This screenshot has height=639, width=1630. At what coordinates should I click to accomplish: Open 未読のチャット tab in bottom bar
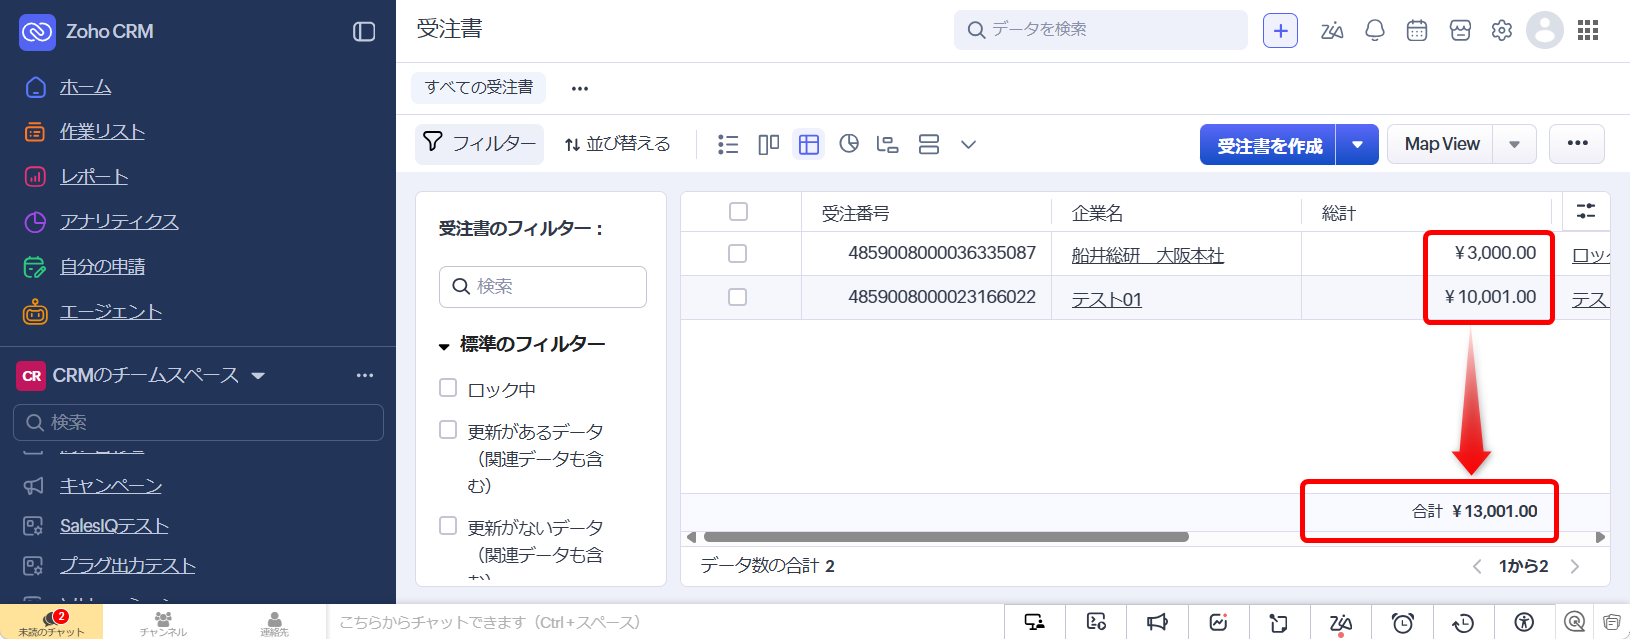tap(51, 623)
